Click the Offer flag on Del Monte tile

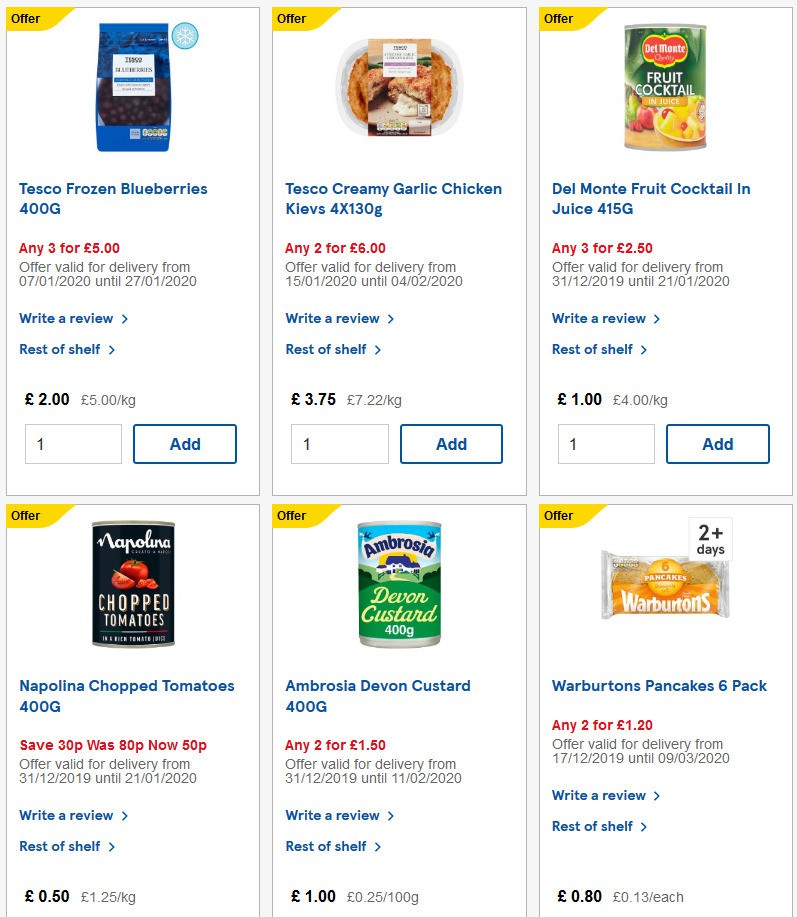(x=556, y=16)
